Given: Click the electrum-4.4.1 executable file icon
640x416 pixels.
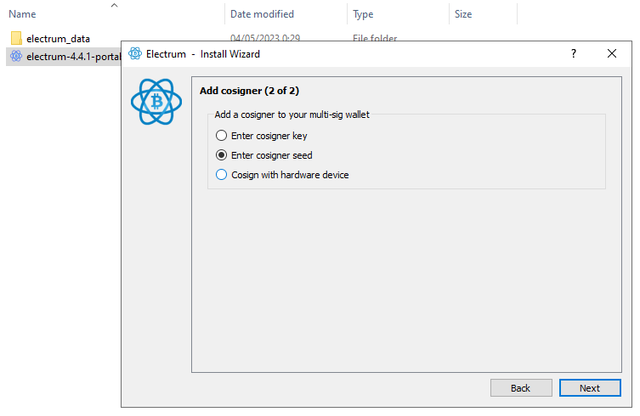Looking at the screenshot, I should [x=16, y=56].
